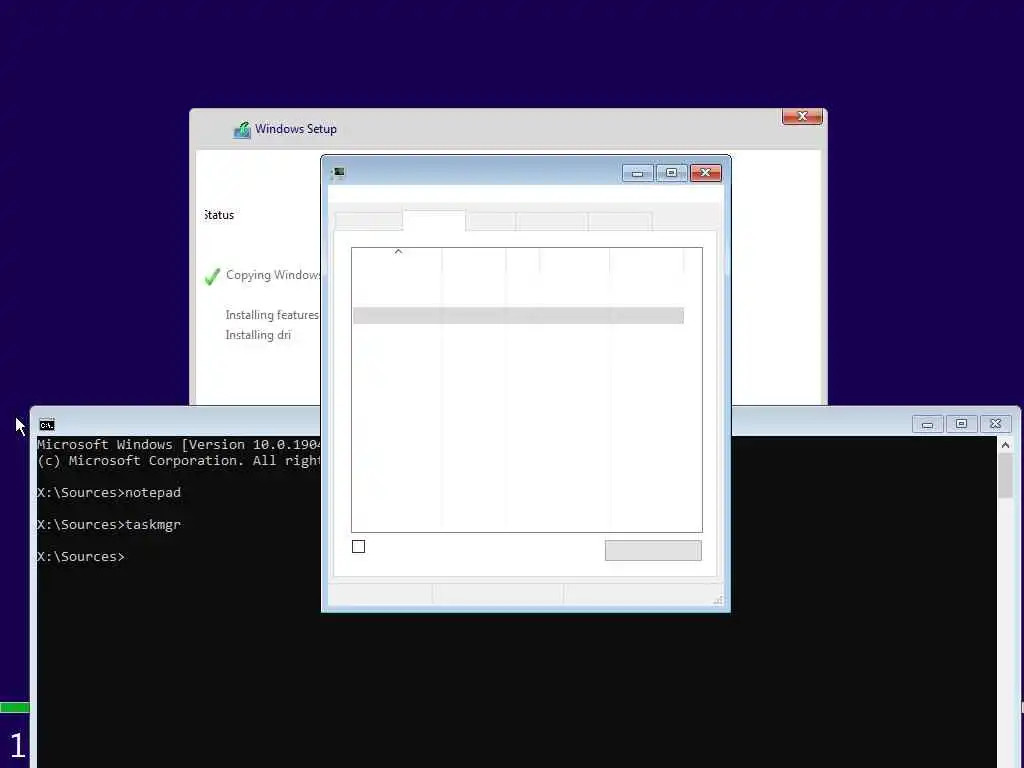Click the 'Status' label in Windows Setup
The width and height of the screenshot is (1024, 768).
[219, 216]
